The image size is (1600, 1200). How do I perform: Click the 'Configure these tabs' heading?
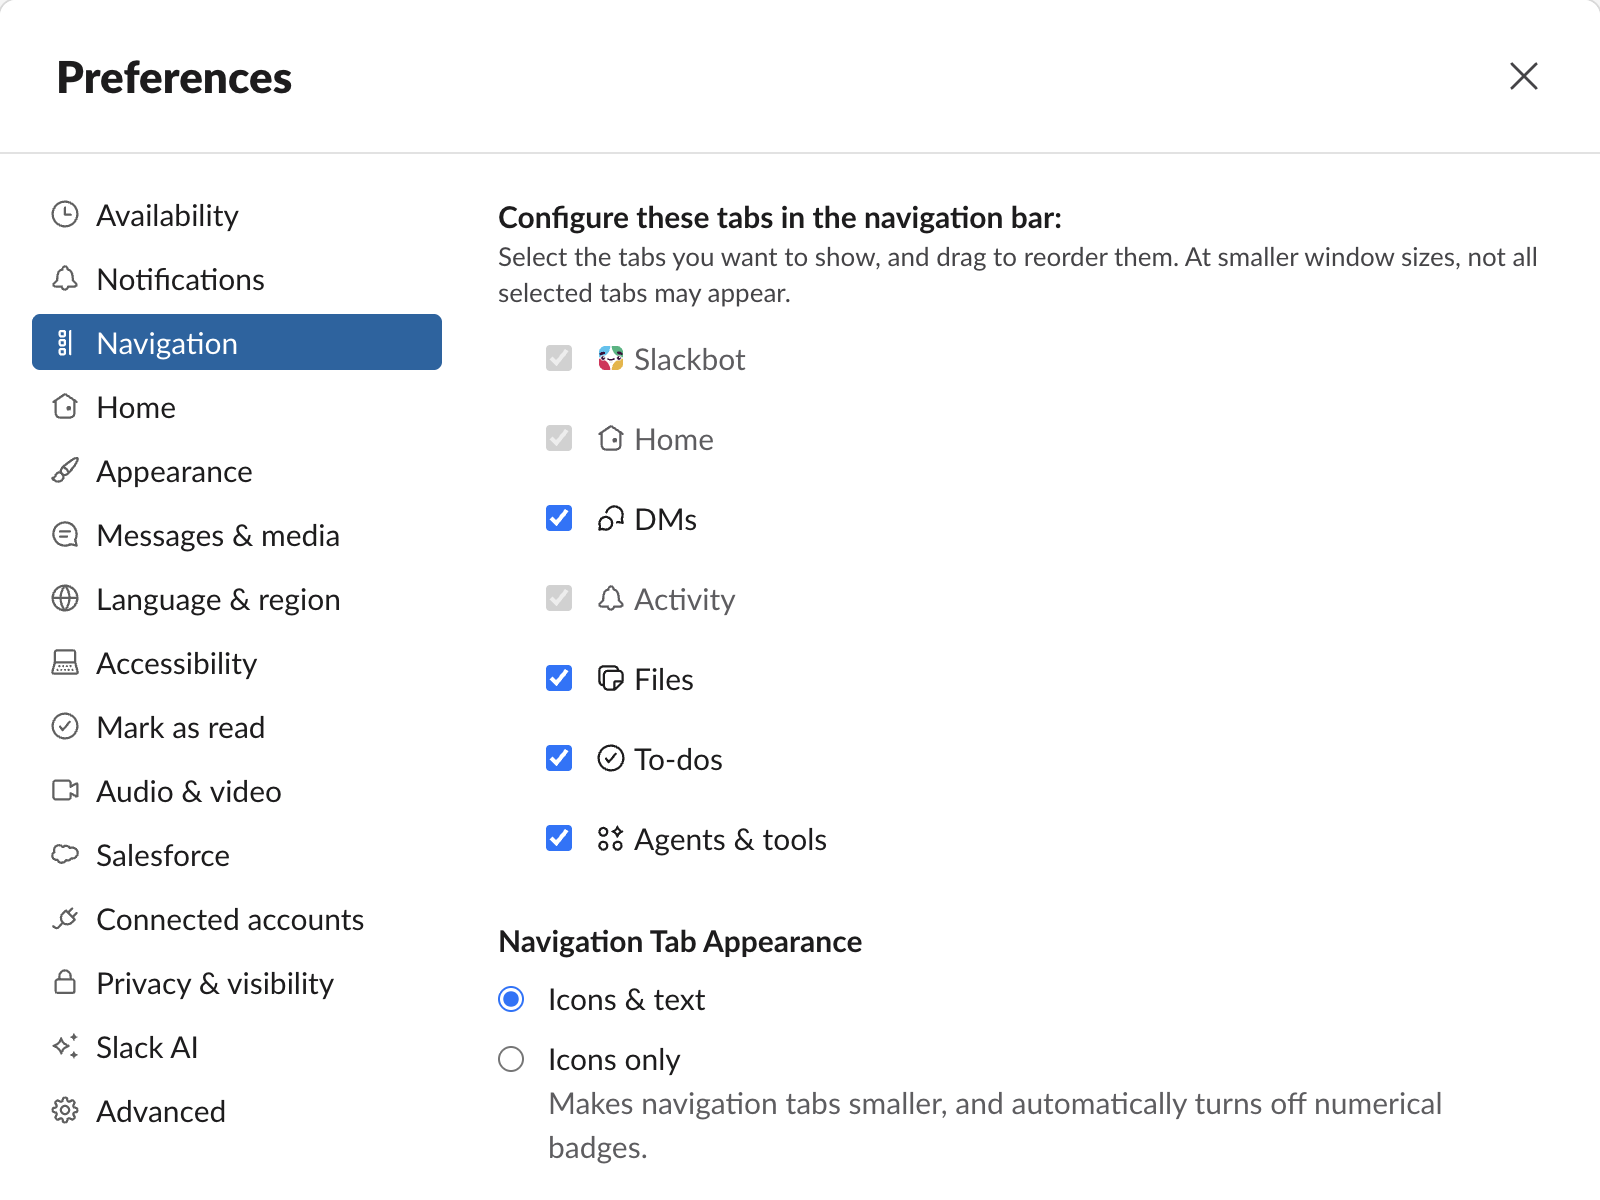[780, 217]
